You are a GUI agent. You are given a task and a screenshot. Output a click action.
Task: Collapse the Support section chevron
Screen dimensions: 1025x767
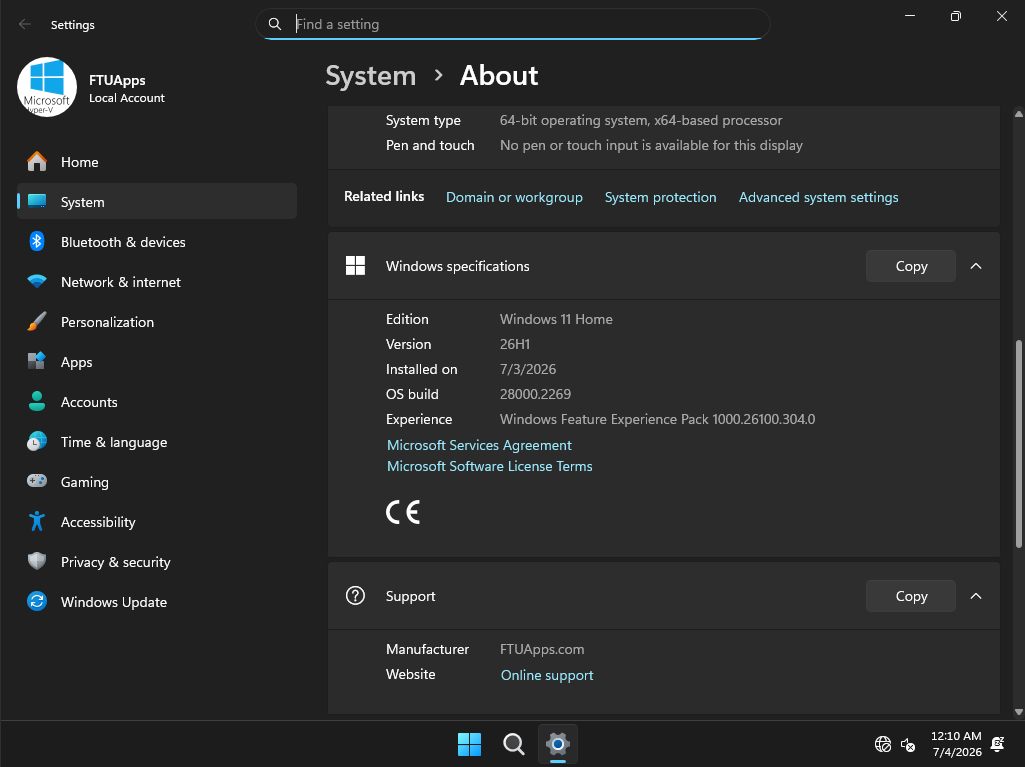pos(975,596)
